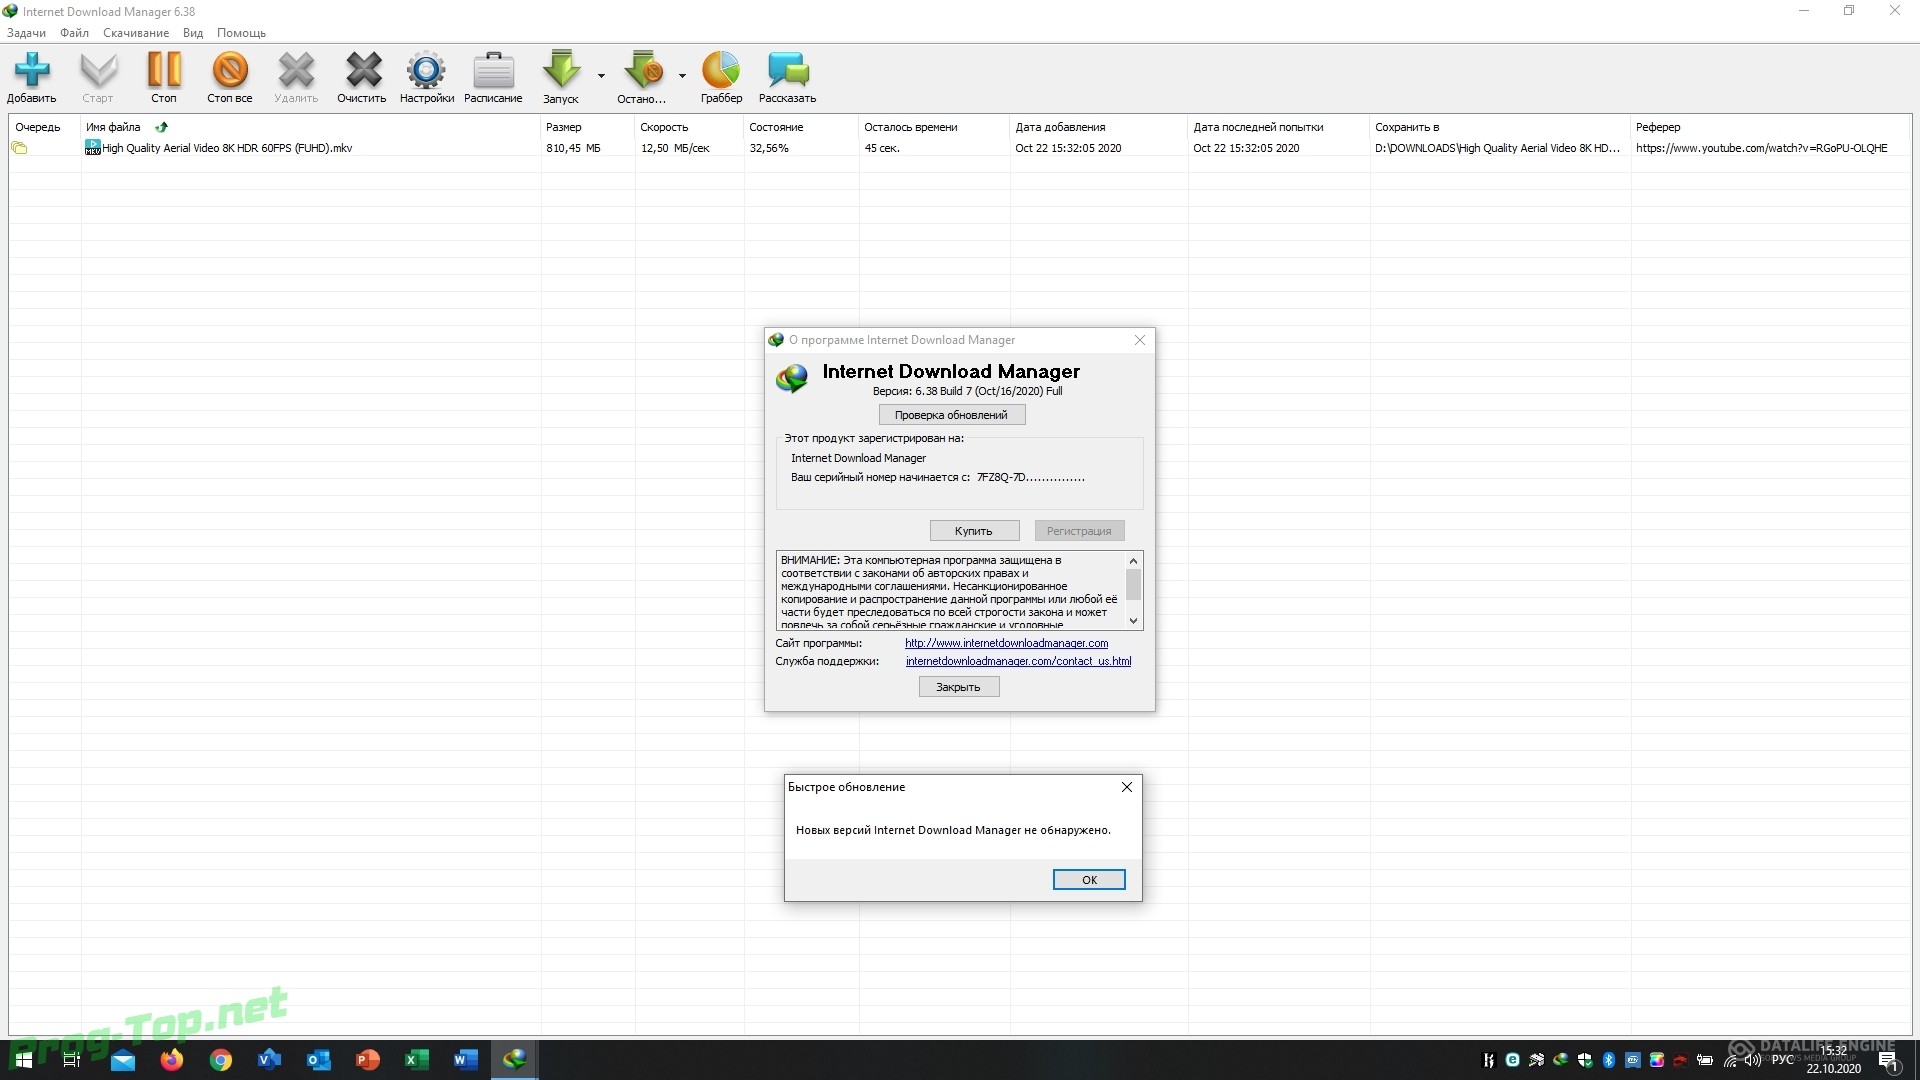Open Firefox from the taskbar
The width and height of the screenshot is (1920, 1080).
pyautogui.click(x=172, y=1060)
